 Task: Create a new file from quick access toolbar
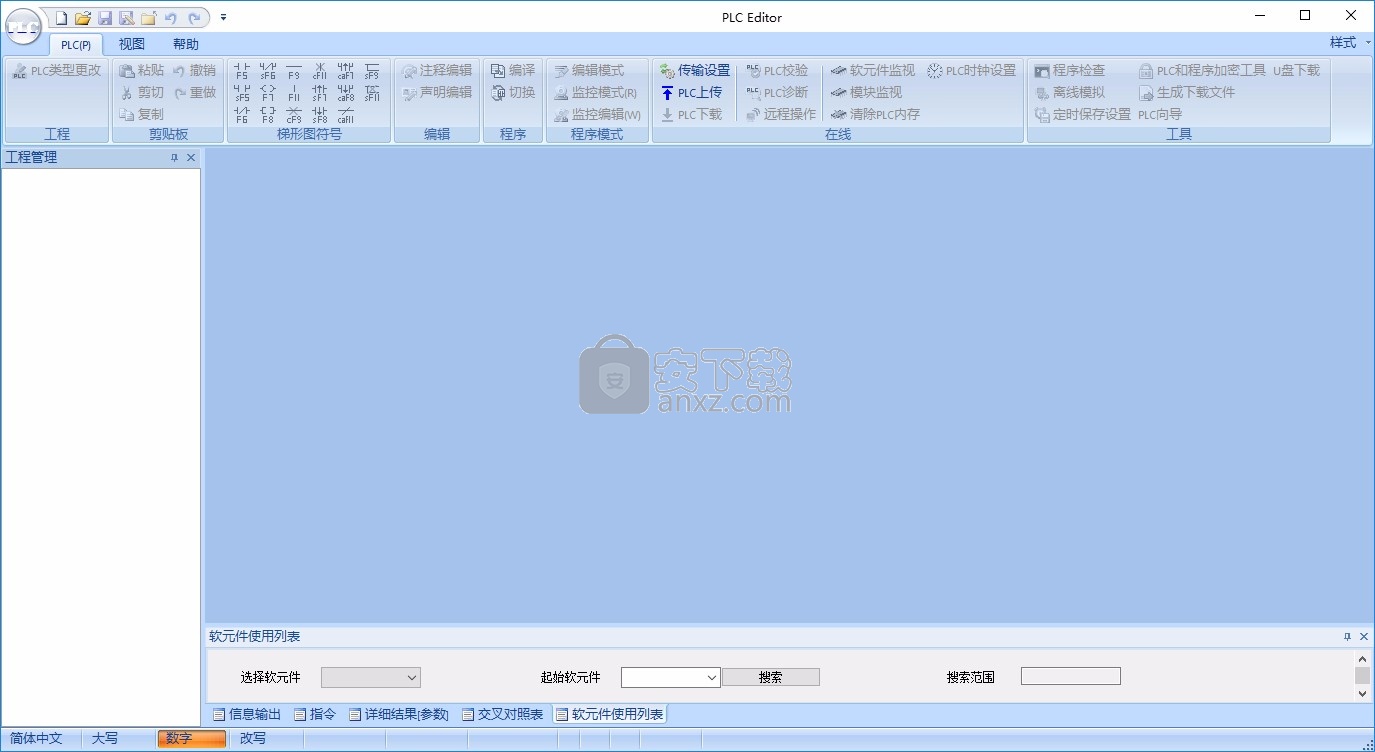(x=62, y=17)
